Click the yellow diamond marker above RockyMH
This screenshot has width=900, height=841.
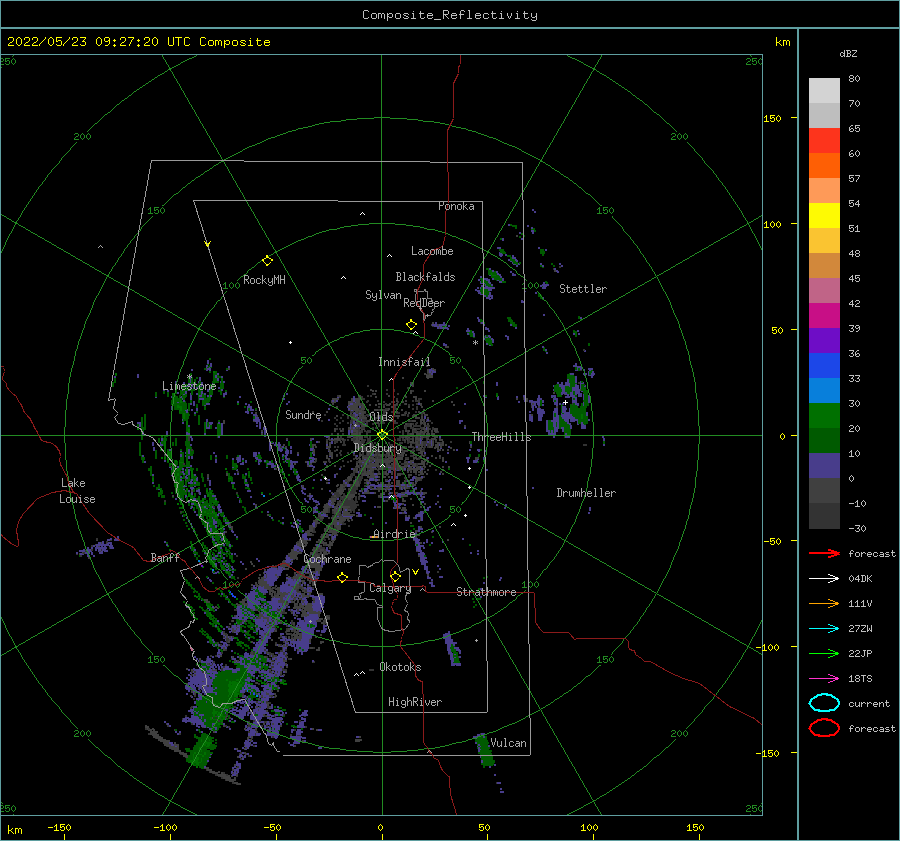pos(267,261)
